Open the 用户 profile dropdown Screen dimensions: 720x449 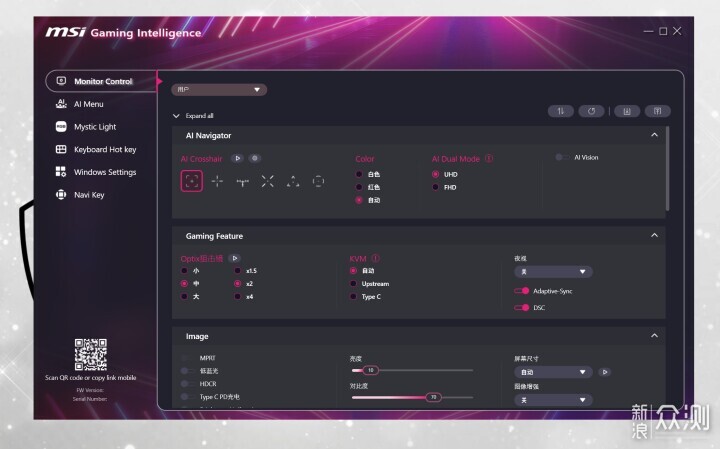point(219,90)
